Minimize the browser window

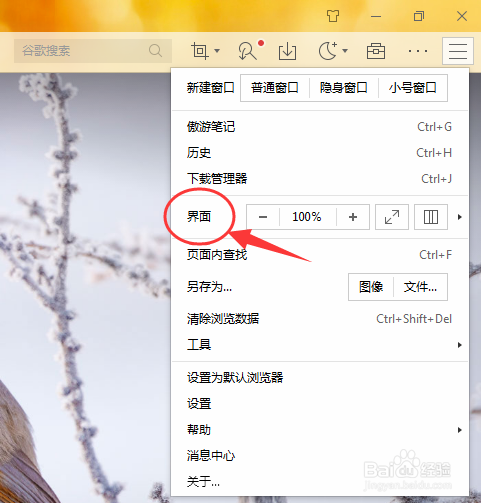pos(376,16)
